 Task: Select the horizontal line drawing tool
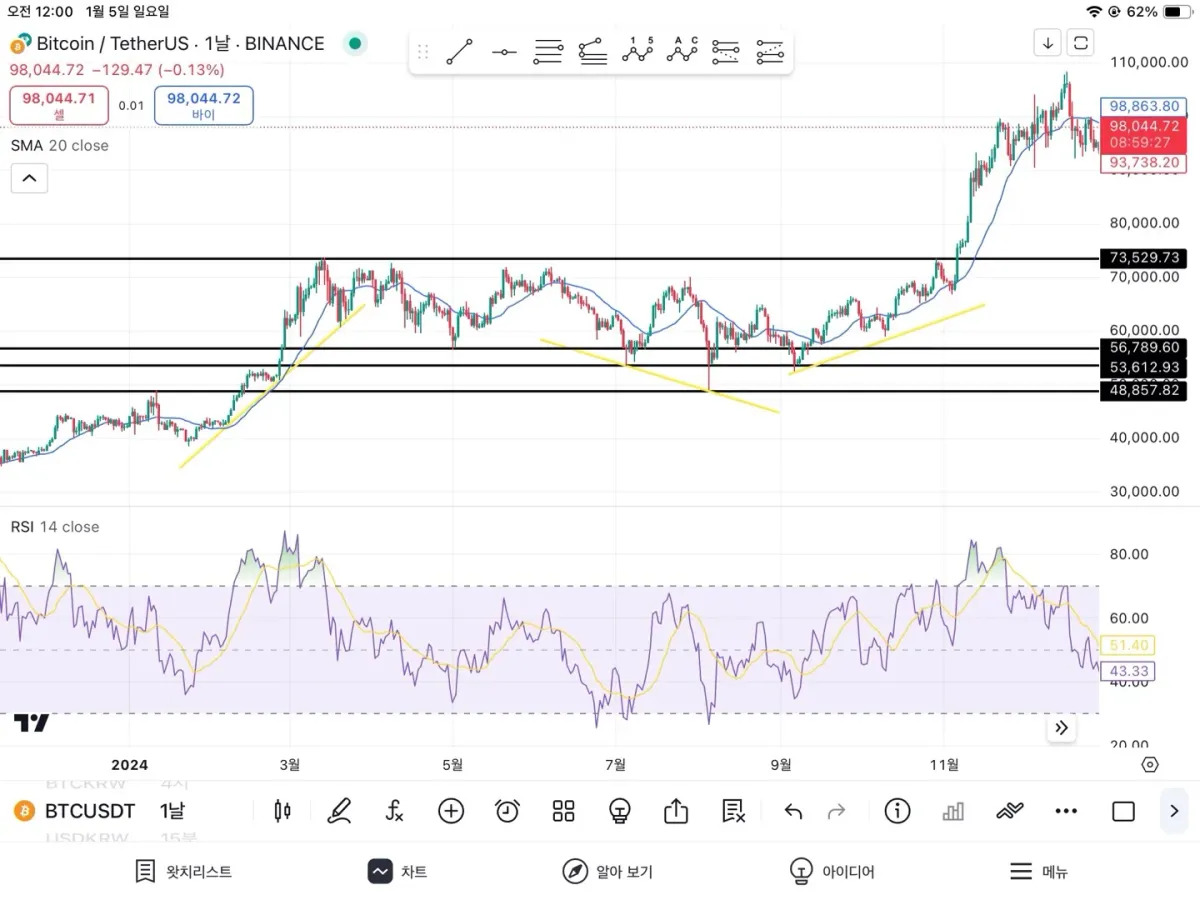point(504,51)
